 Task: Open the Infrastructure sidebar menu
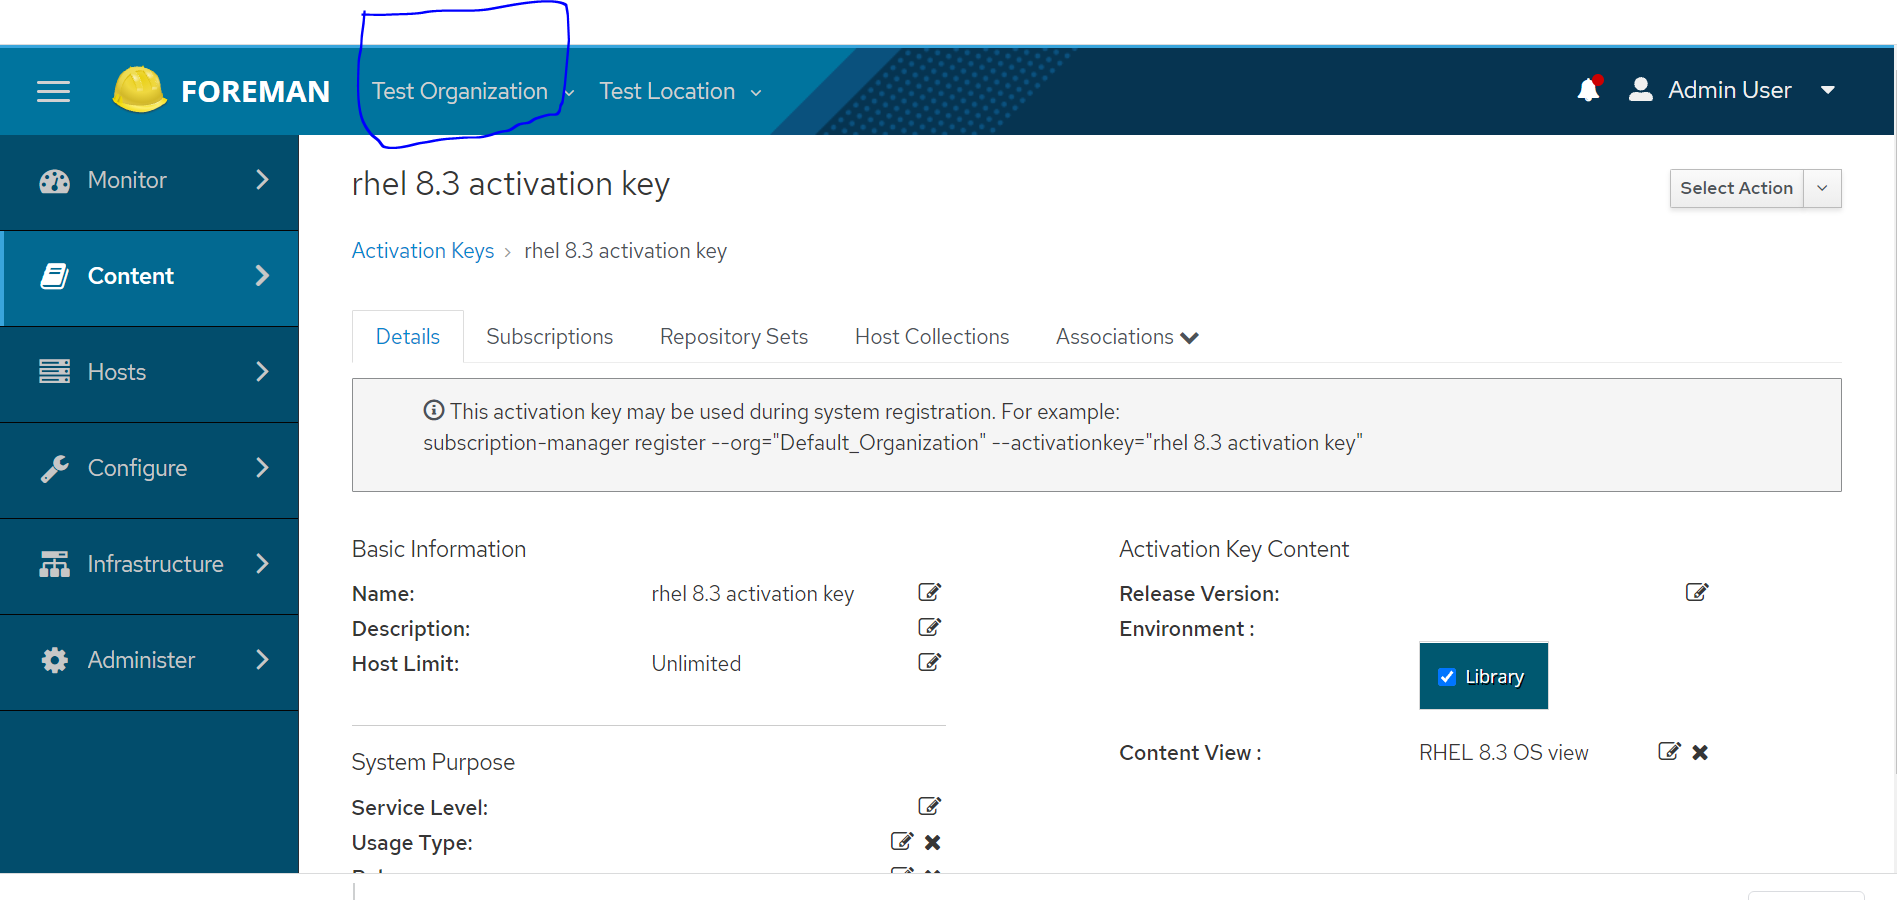tap(150, 565)
